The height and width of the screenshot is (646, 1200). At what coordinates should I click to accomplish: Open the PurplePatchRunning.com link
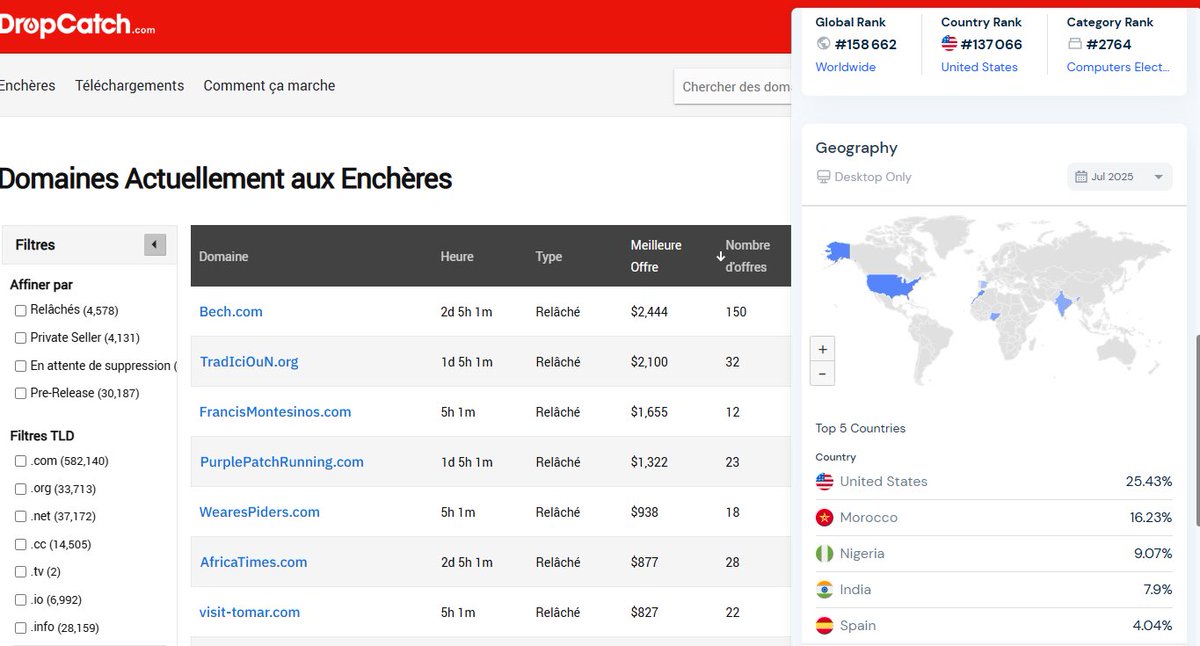point(282,462)
